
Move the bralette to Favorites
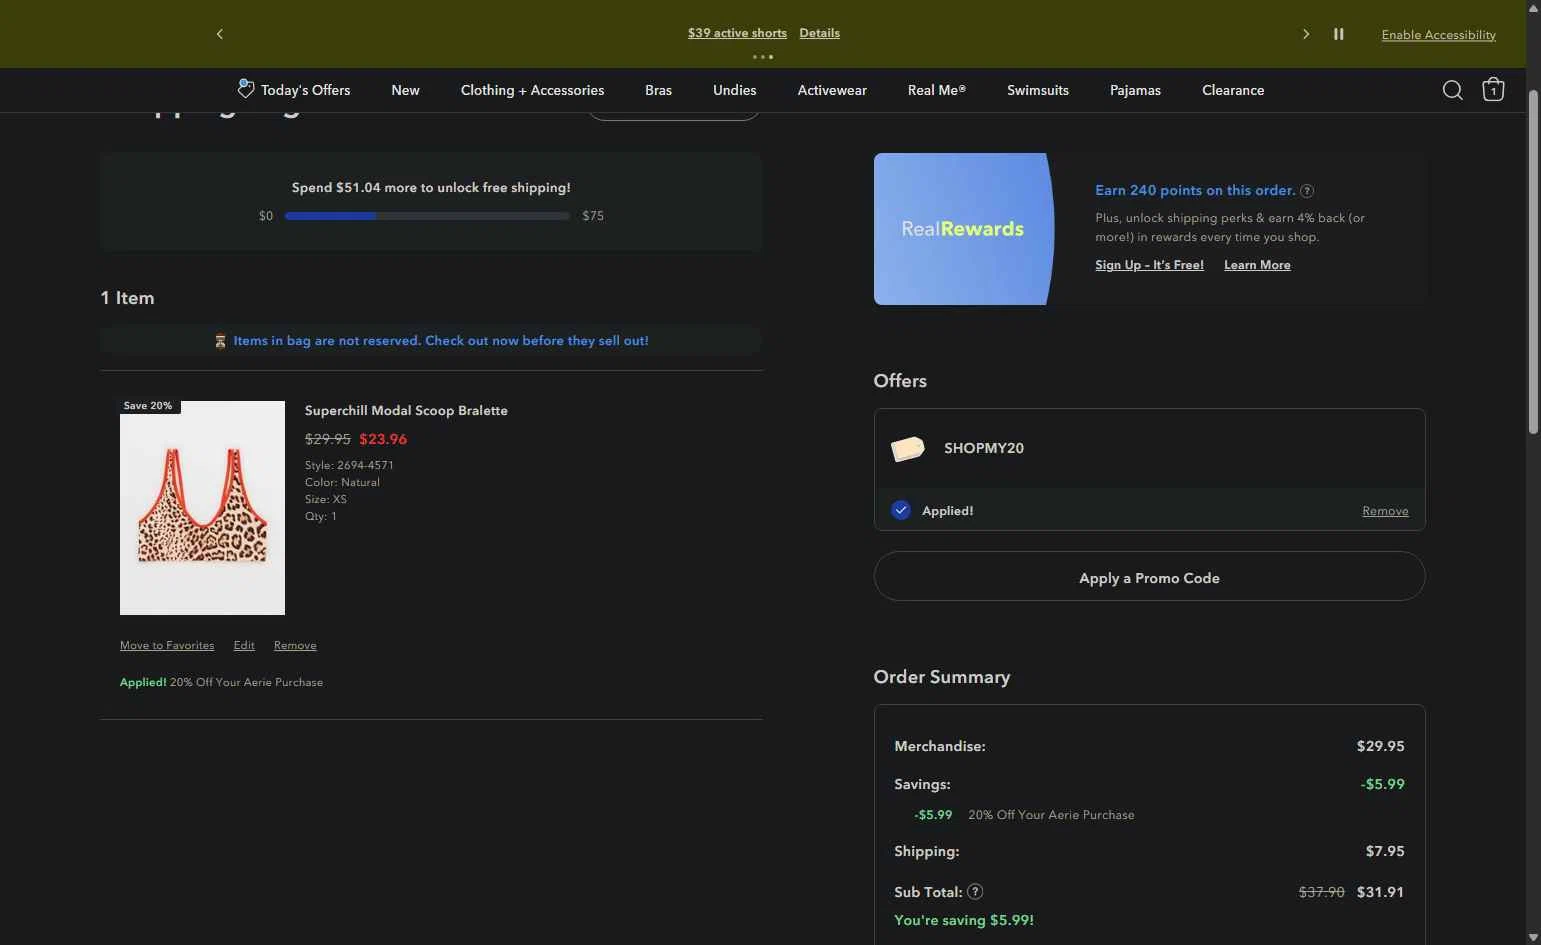(x=167, y=645)
